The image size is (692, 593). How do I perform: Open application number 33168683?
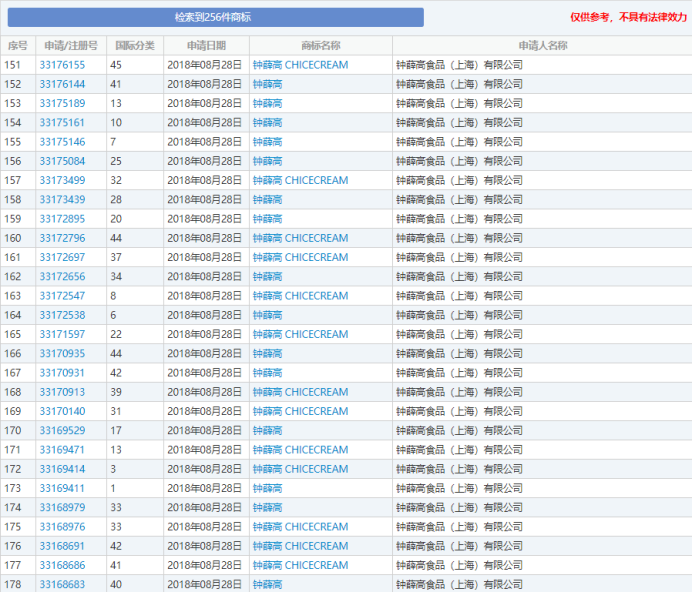click(x=62, y=585)
